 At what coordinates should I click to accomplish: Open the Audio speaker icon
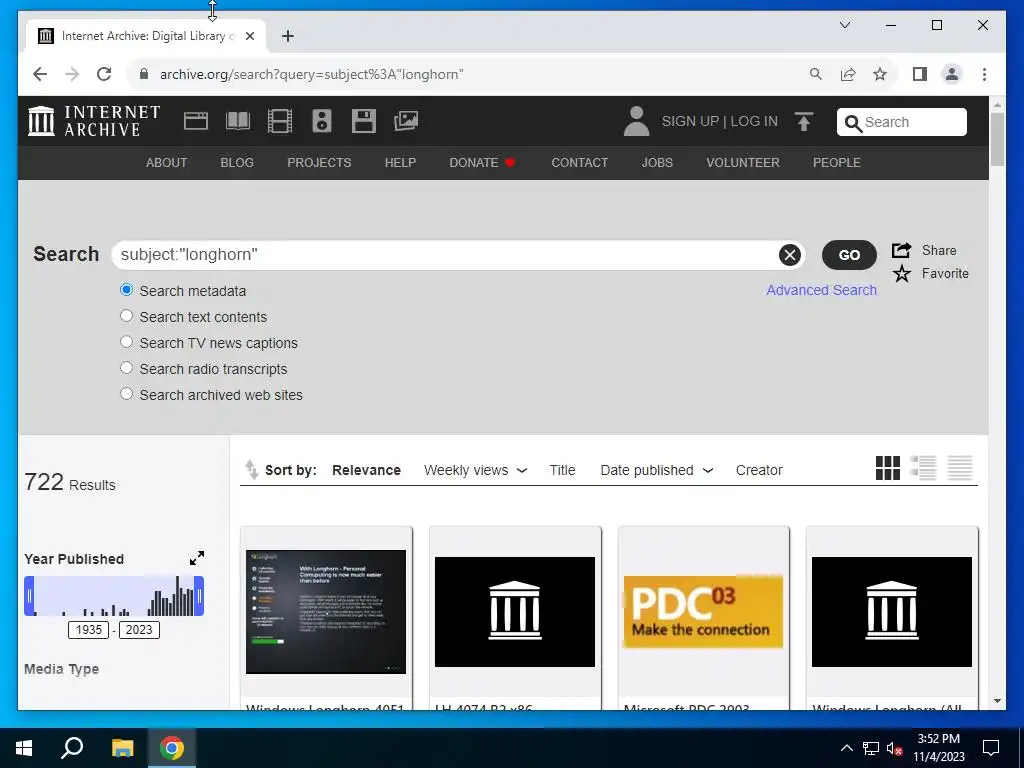click(x=321, y=121)
